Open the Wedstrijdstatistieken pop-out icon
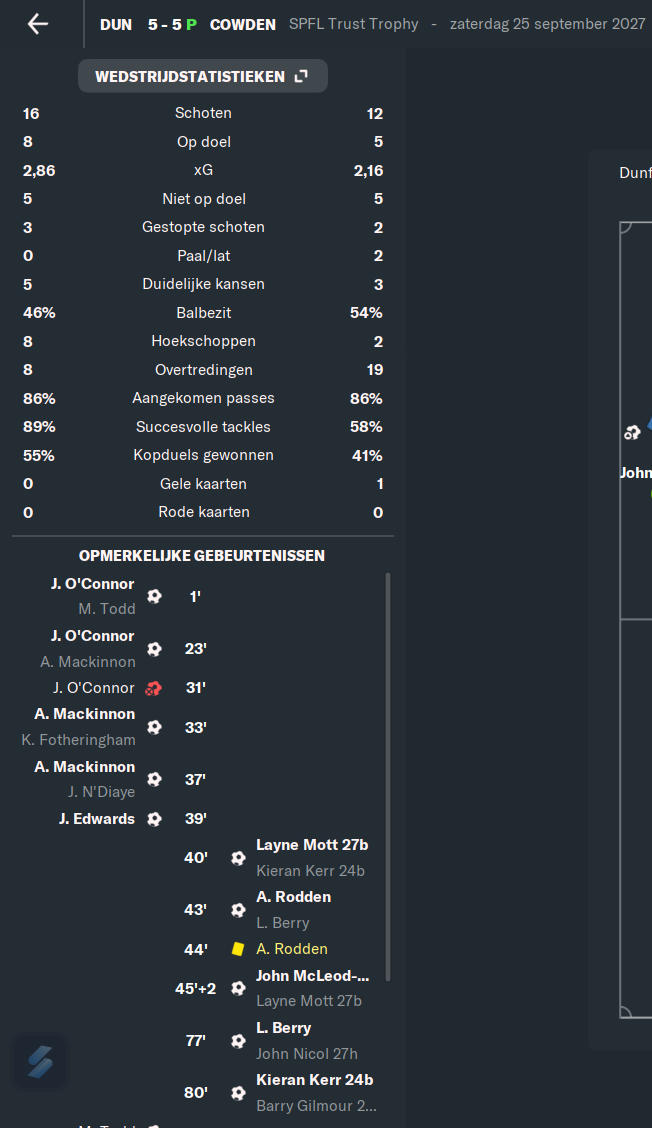This screenshot has height=1128, width=652. coord(302,76)
